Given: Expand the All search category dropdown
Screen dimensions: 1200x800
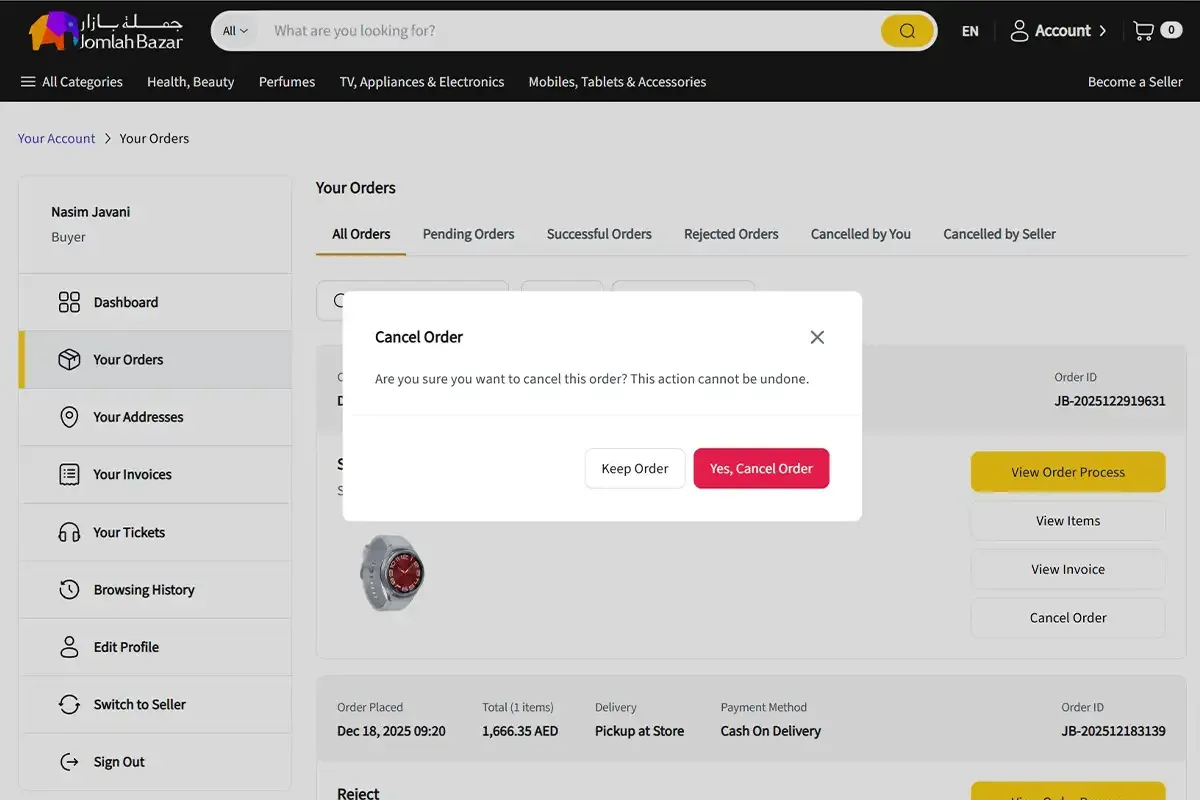Looking at the screenshot, I should coord(235,31).
